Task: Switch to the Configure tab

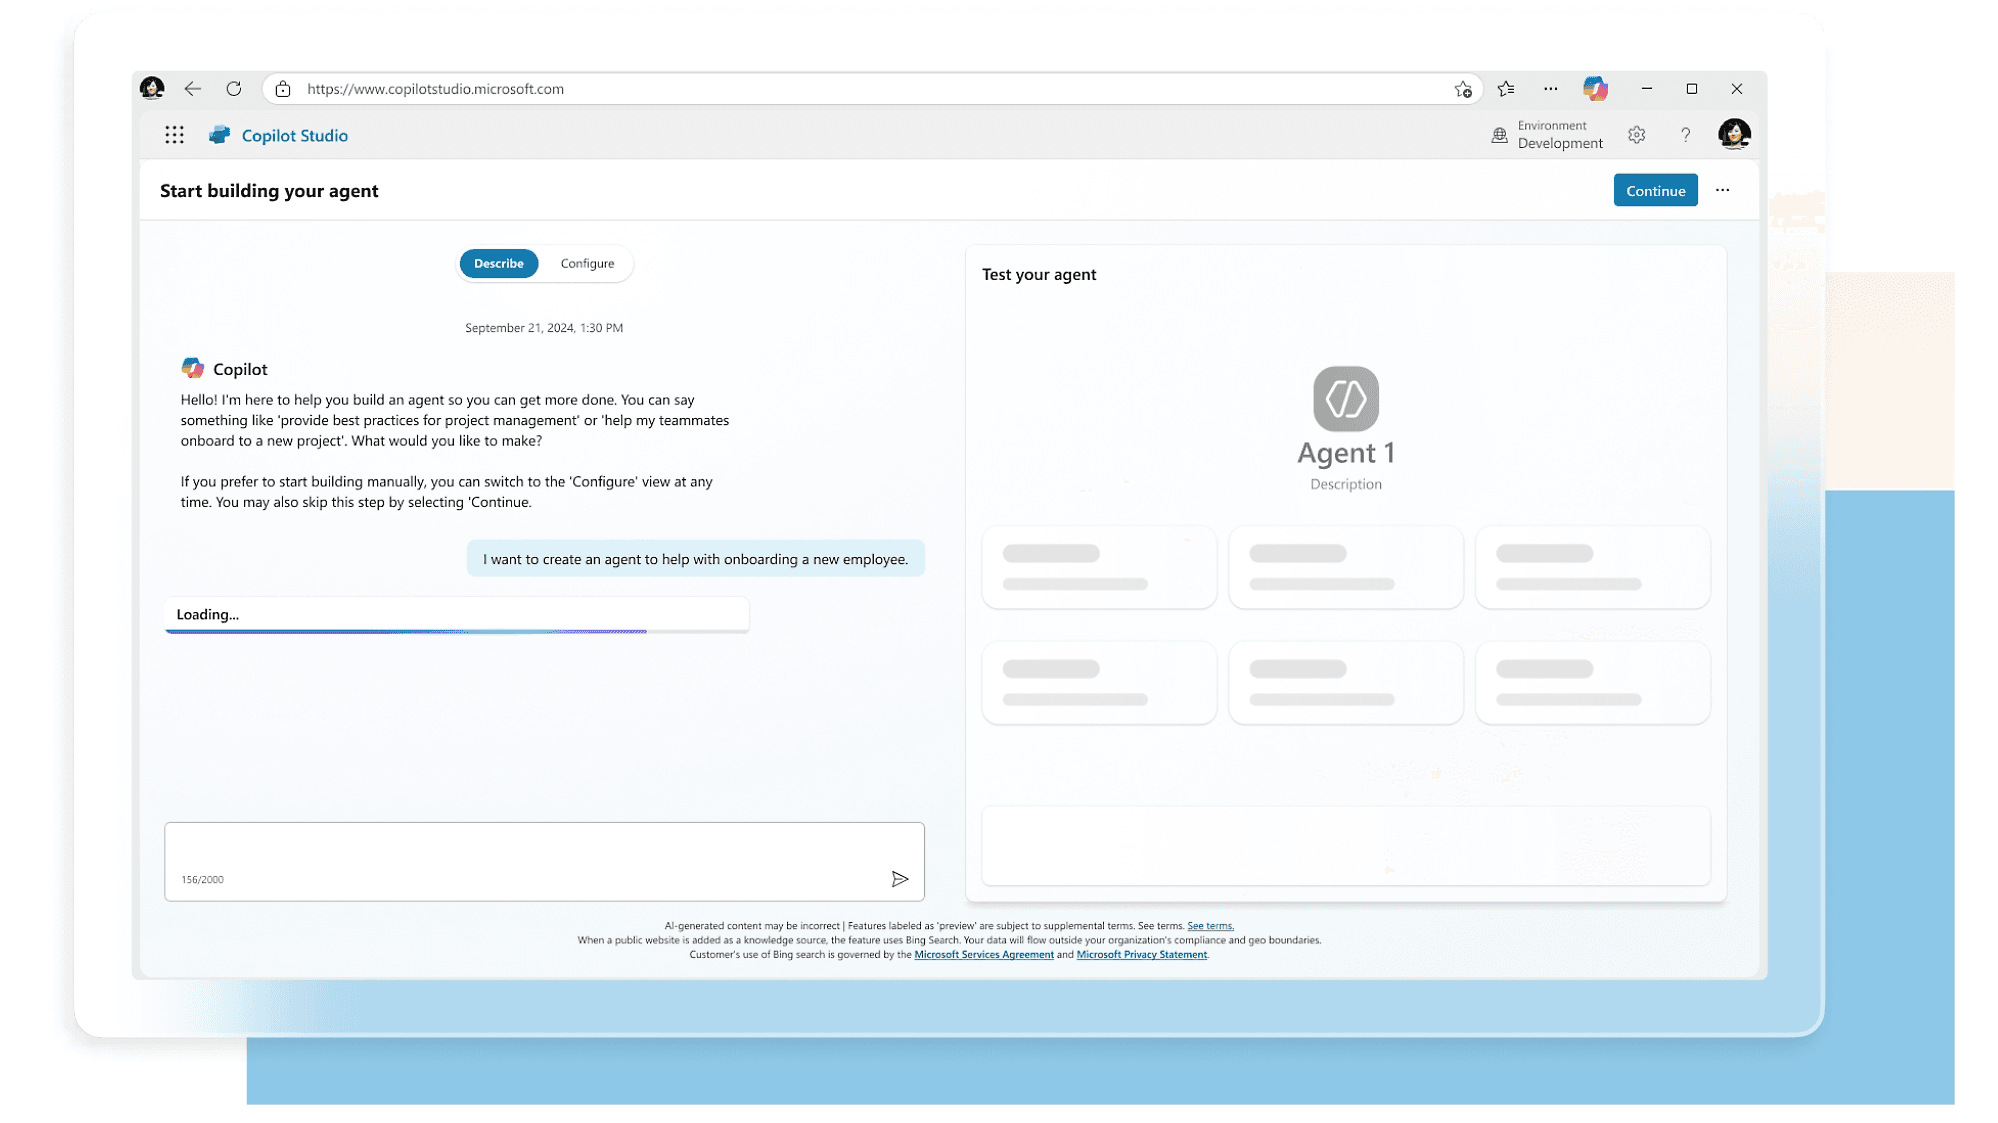Action: (x=587, y=264)
